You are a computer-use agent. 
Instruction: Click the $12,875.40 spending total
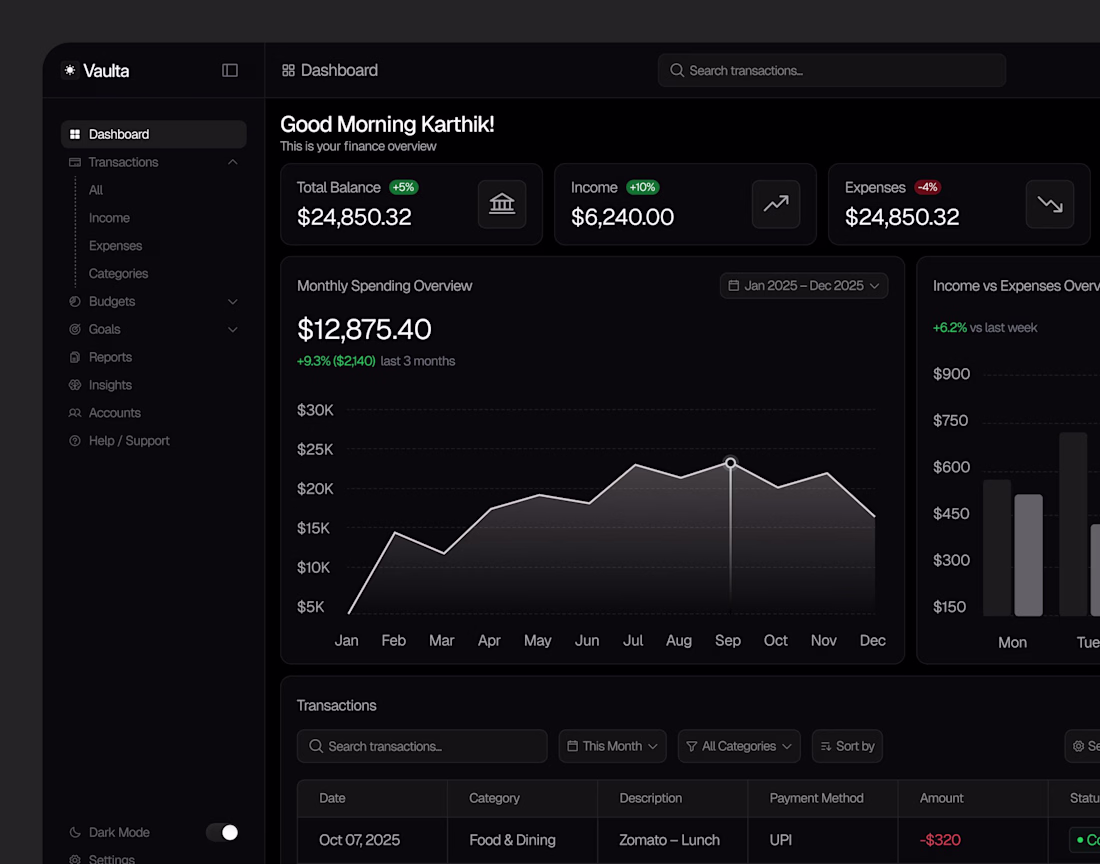click(364, 329)
